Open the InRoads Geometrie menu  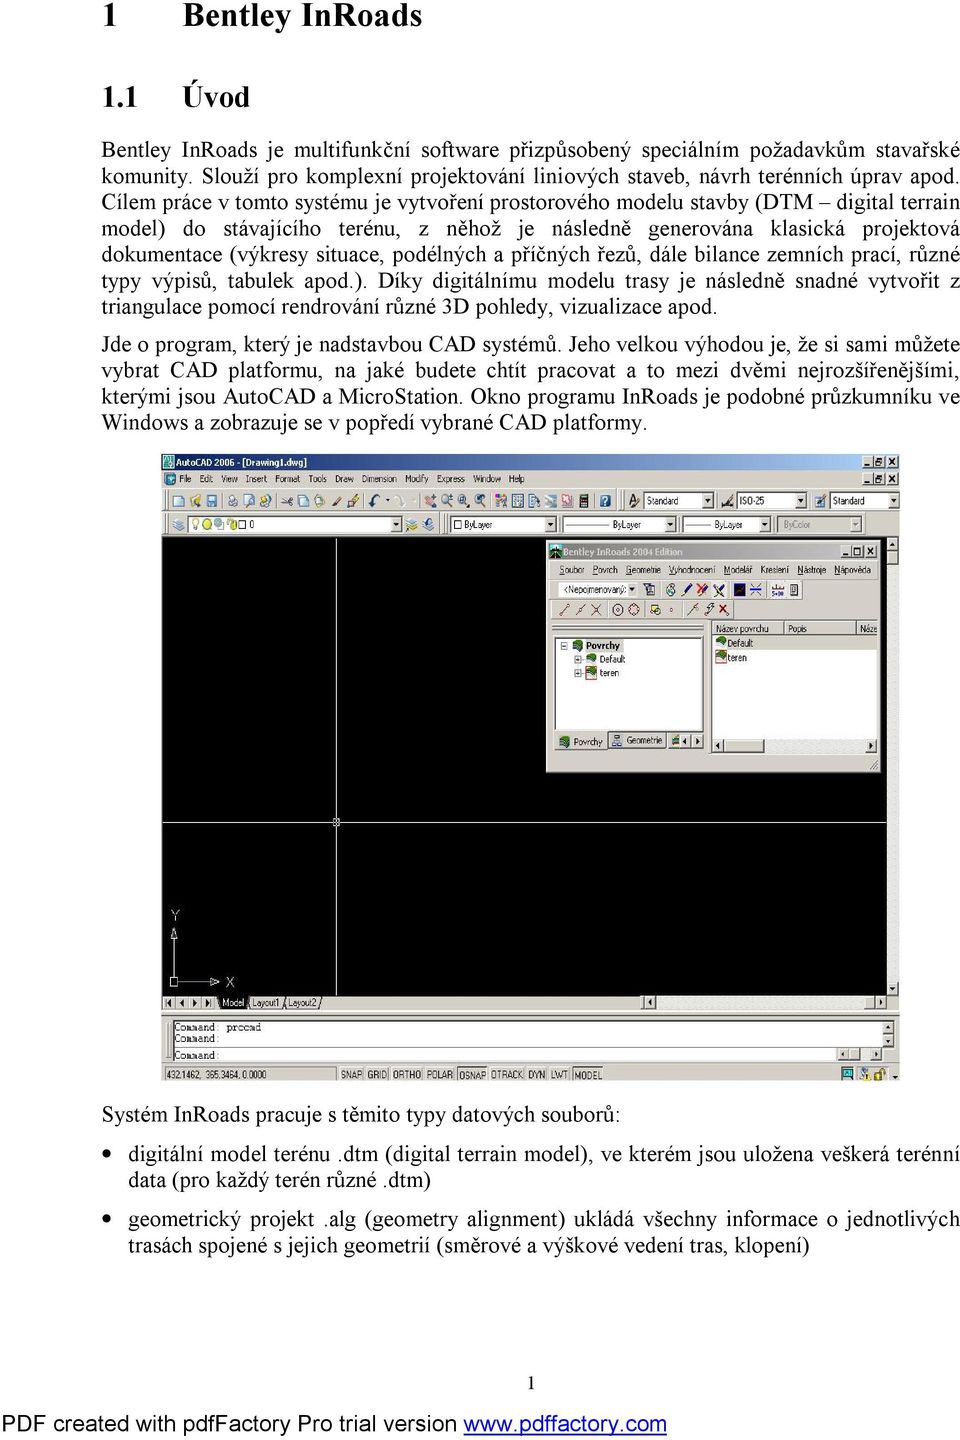(x=643, y=570)
